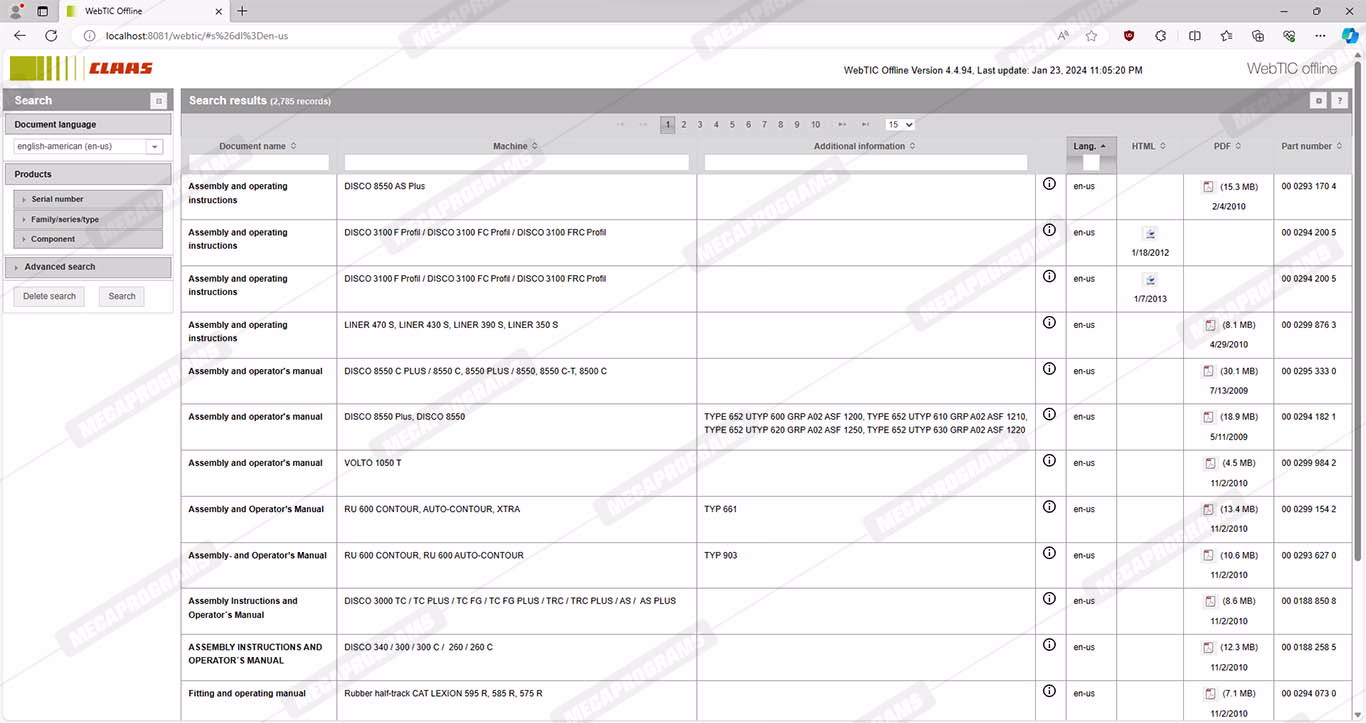This screenshot has width=1366, height=723.
Task: Open browser settings and more menu
Action: (1321, 35)
